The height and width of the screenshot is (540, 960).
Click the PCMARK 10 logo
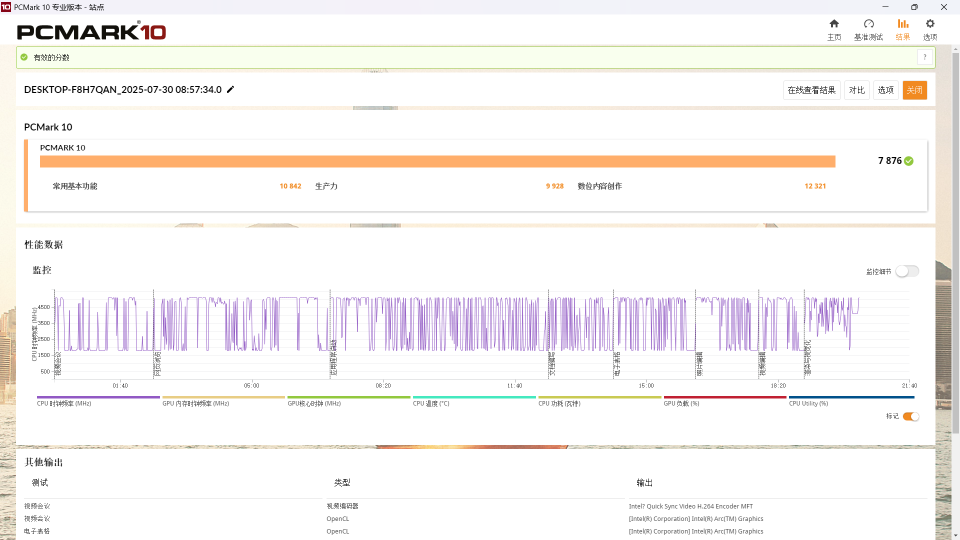point(91,31)
